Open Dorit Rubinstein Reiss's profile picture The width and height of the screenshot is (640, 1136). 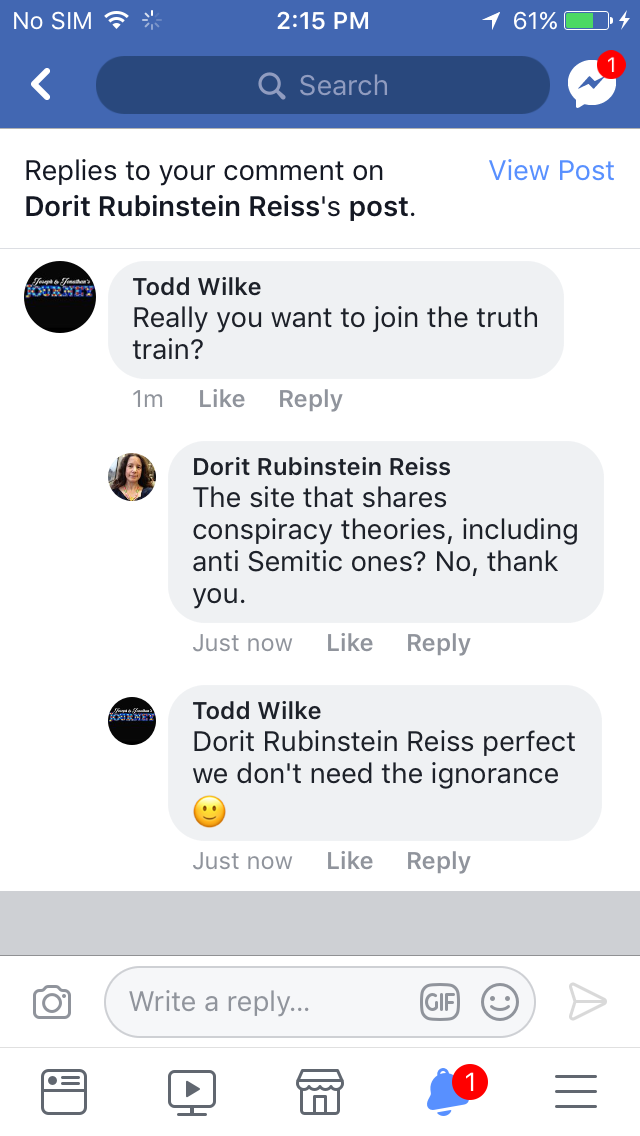coord(132,477)
